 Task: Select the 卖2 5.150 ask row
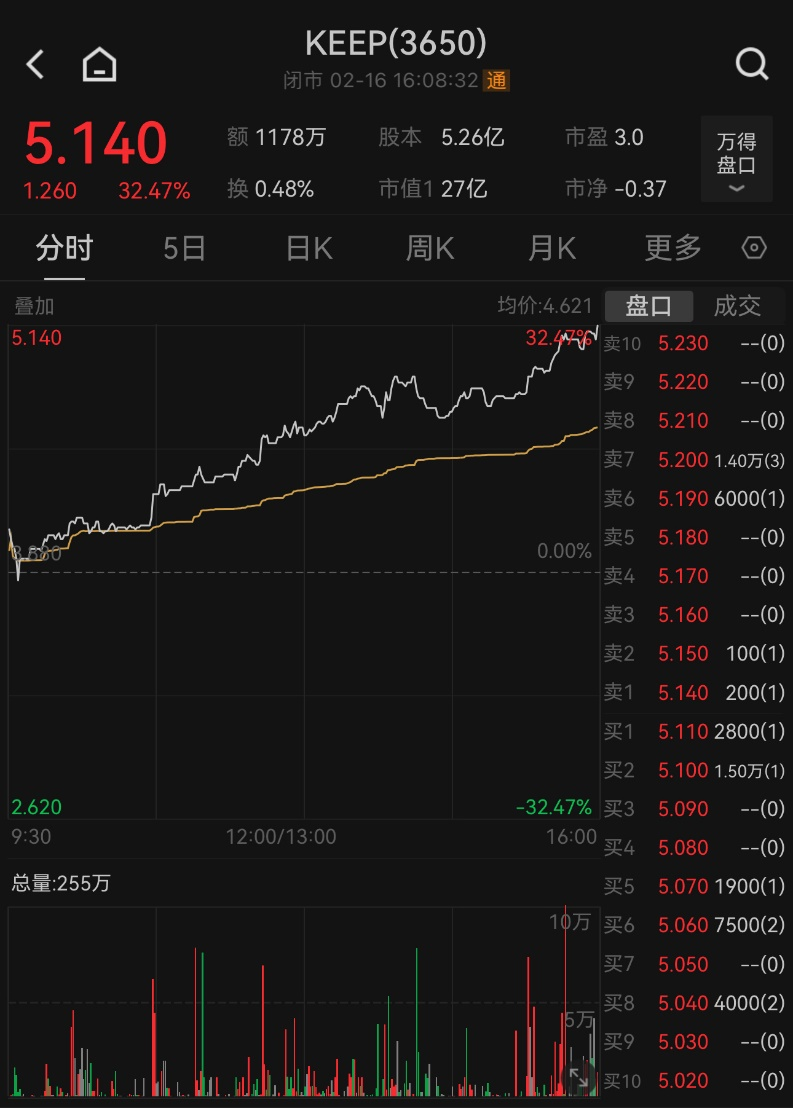[x=694, y=654]
